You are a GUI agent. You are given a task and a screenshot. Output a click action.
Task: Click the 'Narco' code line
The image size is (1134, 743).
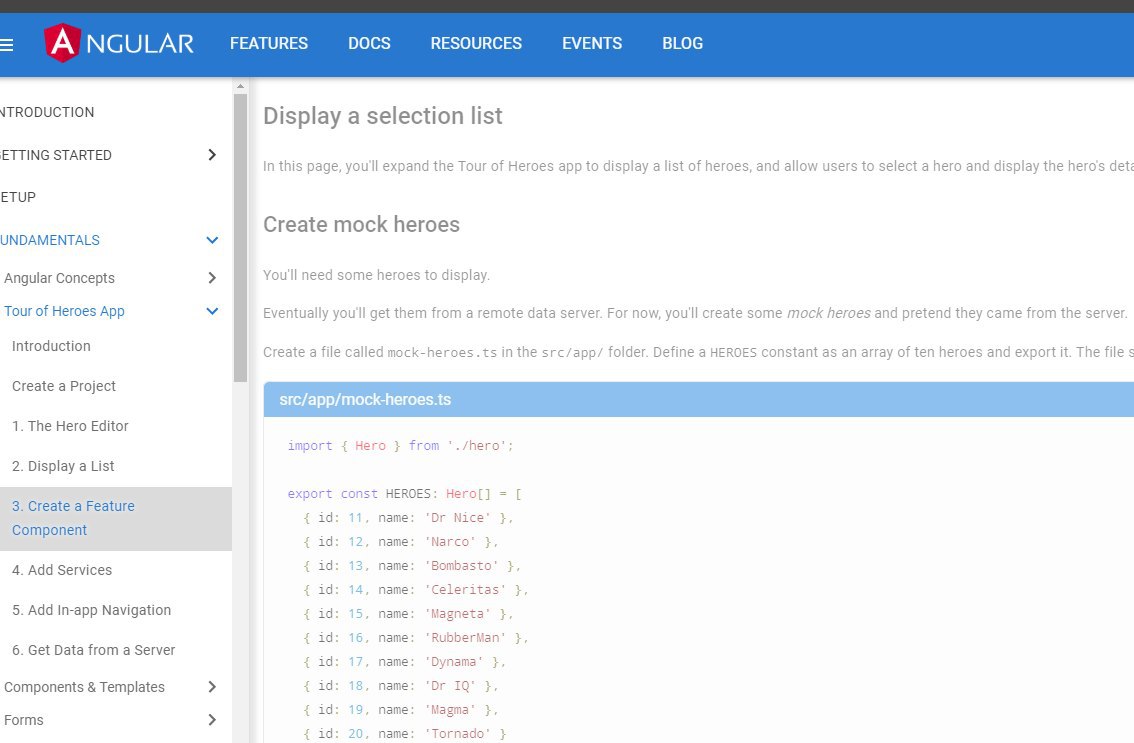coord(401,541)
